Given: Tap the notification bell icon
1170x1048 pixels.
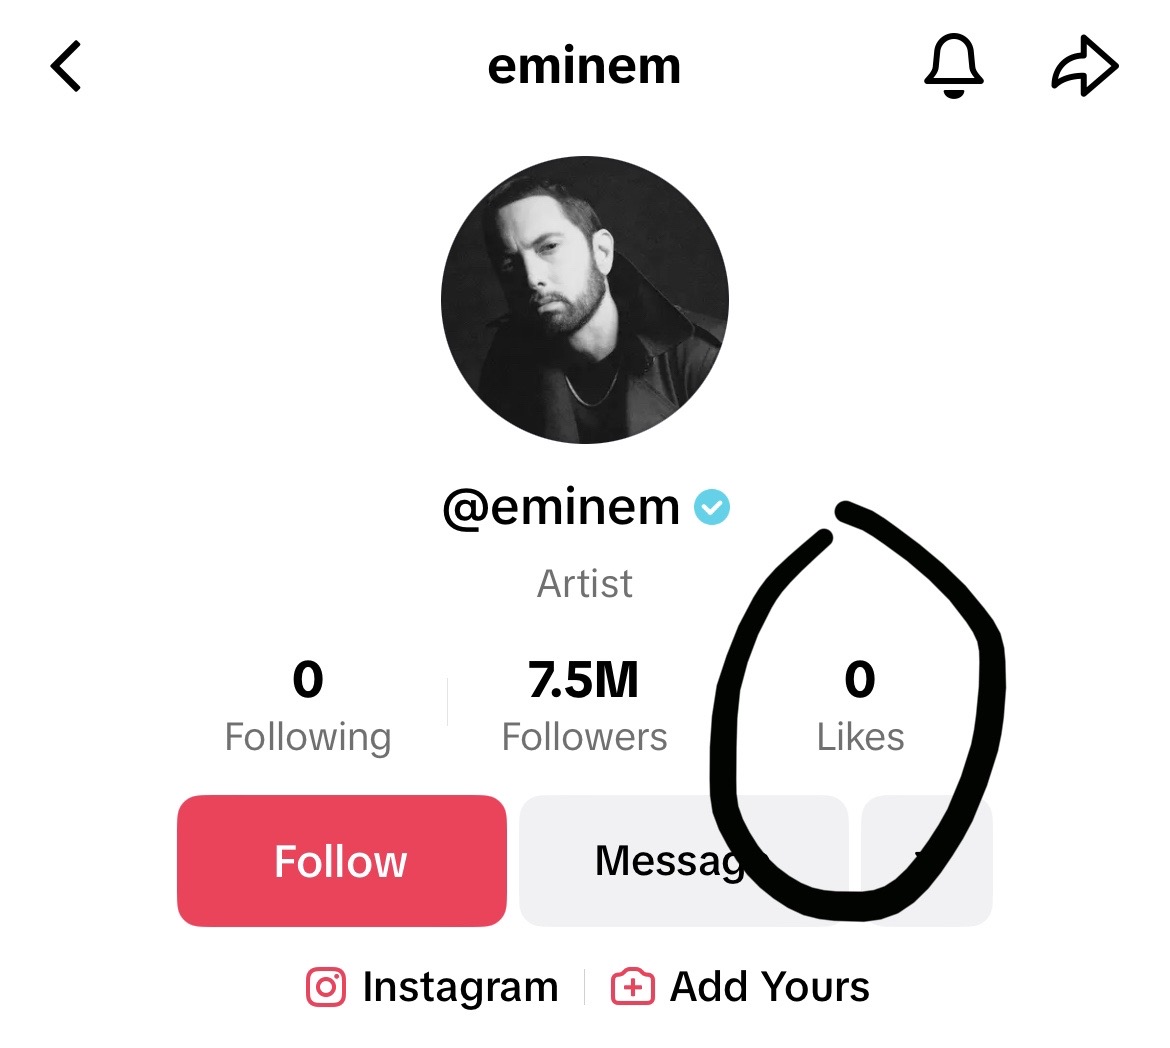Looking at the screenshot, I should 954,66.
